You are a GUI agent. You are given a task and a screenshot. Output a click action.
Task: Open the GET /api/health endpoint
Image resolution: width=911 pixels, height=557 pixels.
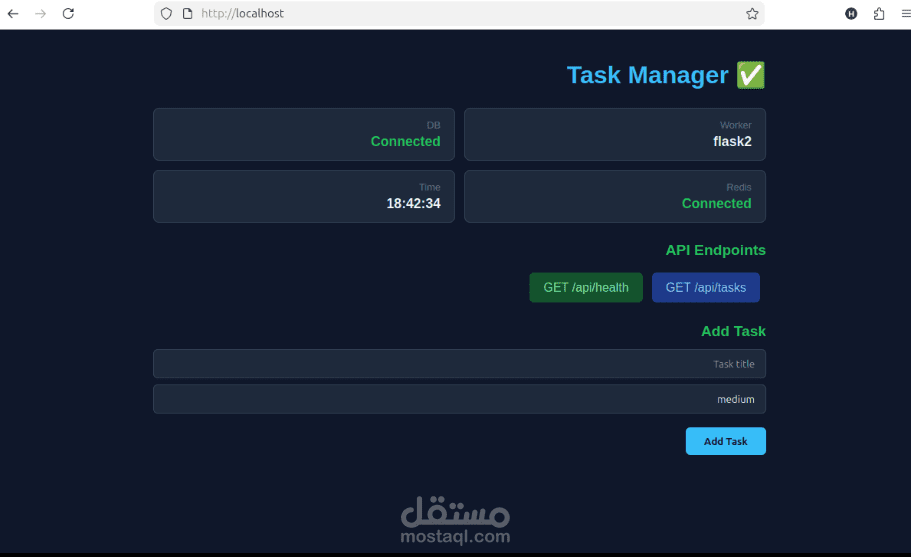coord(586,288)
